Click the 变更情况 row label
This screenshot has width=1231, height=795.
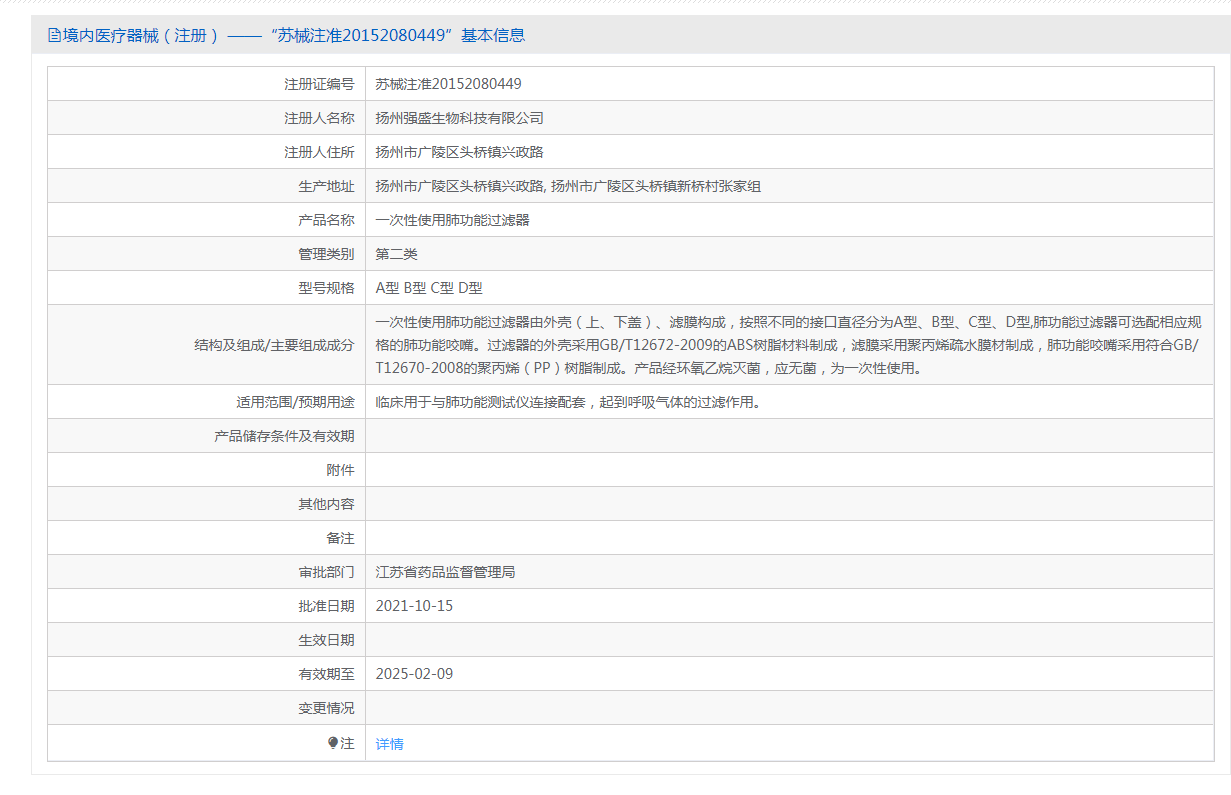[326, 708]
